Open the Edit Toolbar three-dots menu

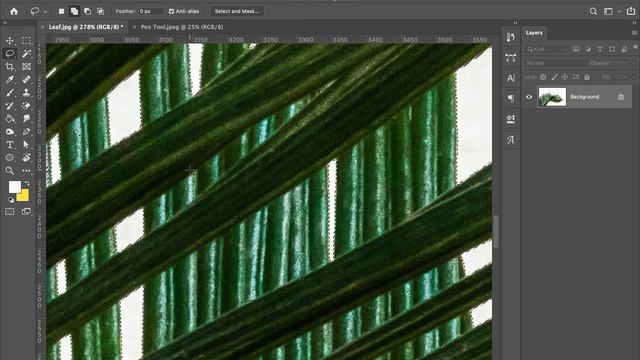tap(26, 171)
